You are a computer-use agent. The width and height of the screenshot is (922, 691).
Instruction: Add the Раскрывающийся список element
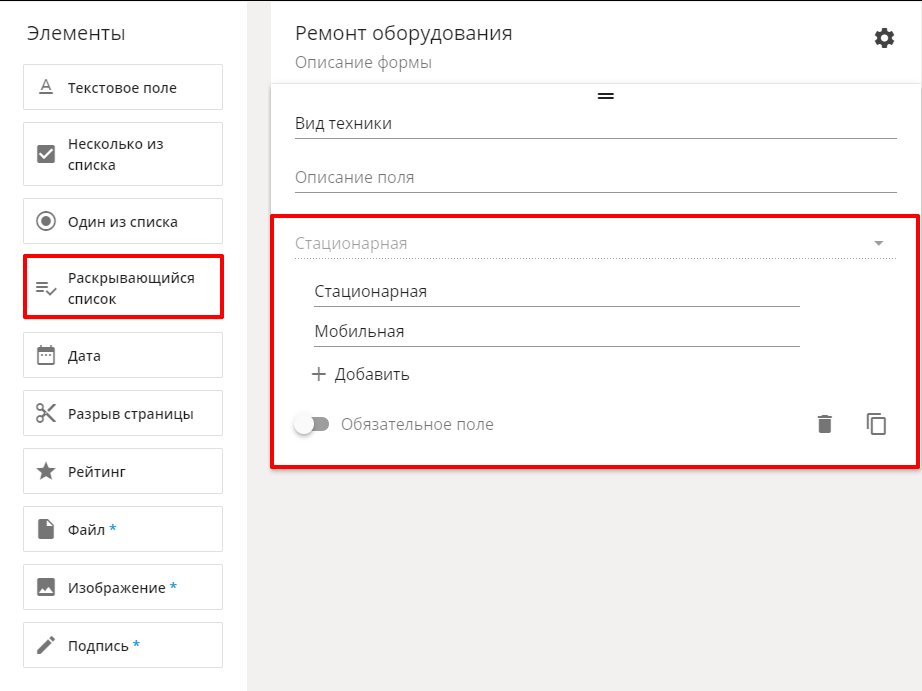[x=123, y=288]
